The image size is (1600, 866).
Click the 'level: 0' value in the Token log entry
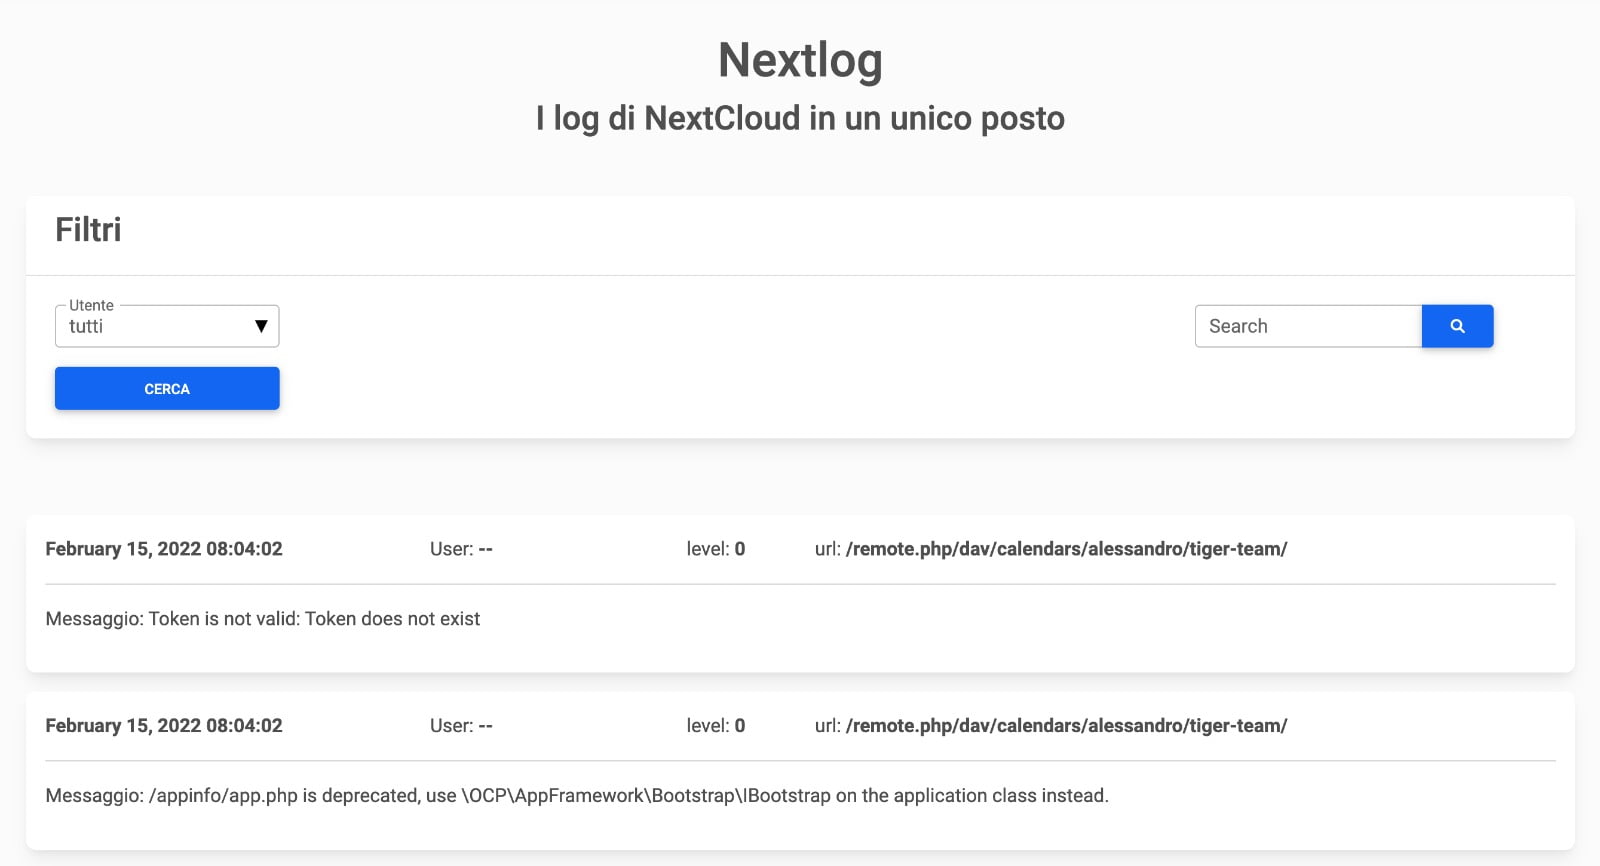716,549
